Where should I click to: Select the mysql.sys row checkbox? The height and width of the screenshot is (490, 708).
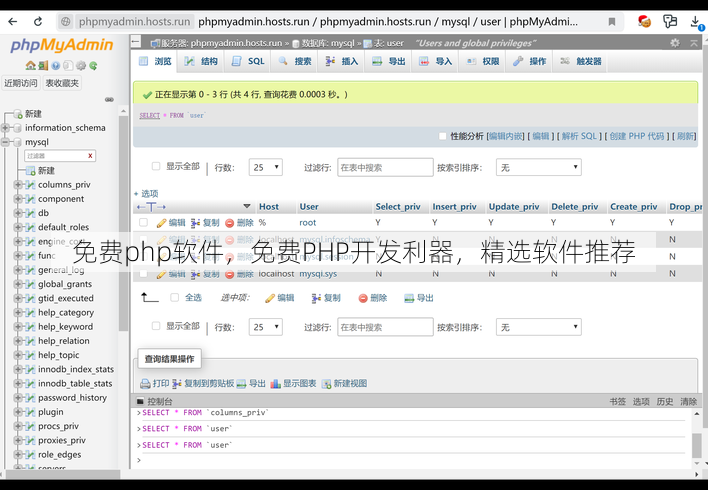pos(143,274)
